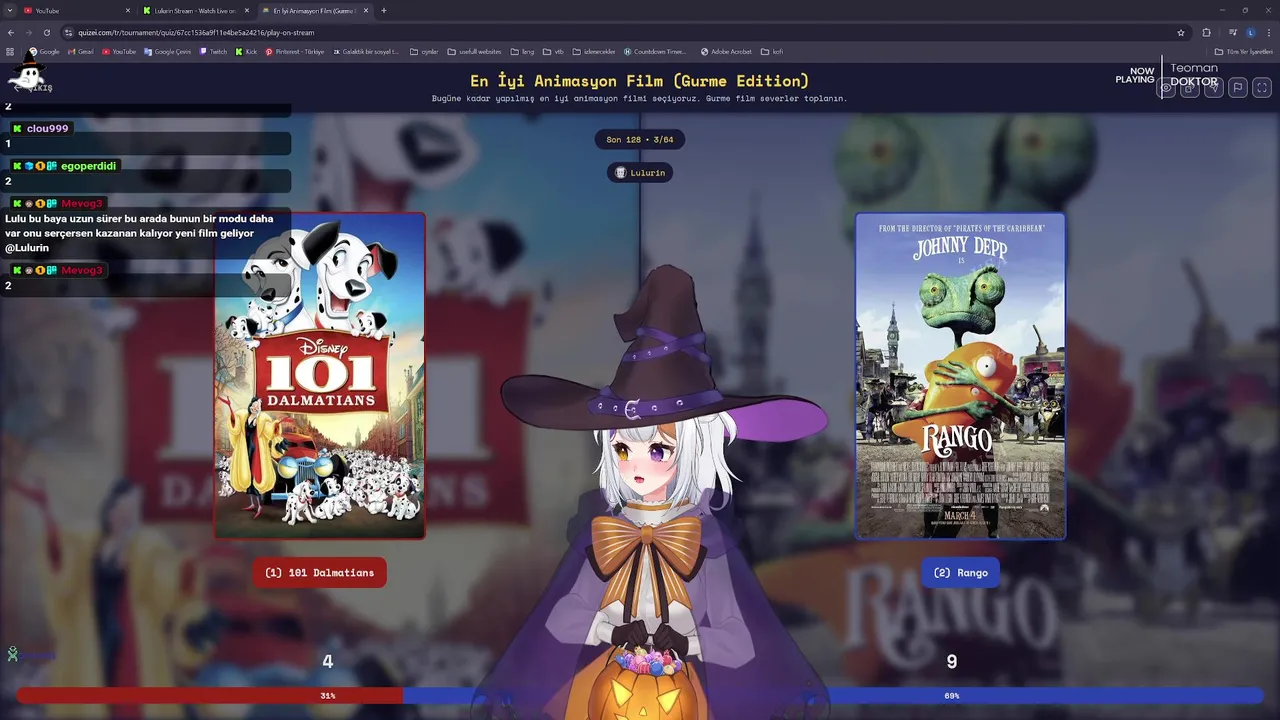
Task: Bookmark this page with the star icon
Action: [1181, 32]
